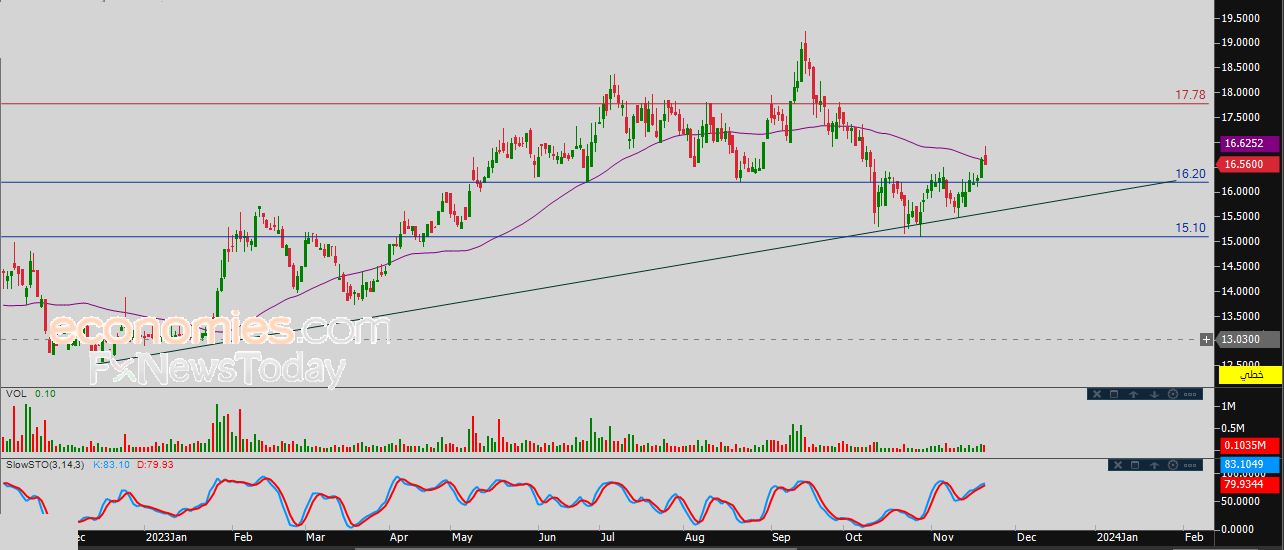Select the VOL indicator label
This screenshot has height=550, width=1284.
16,394
